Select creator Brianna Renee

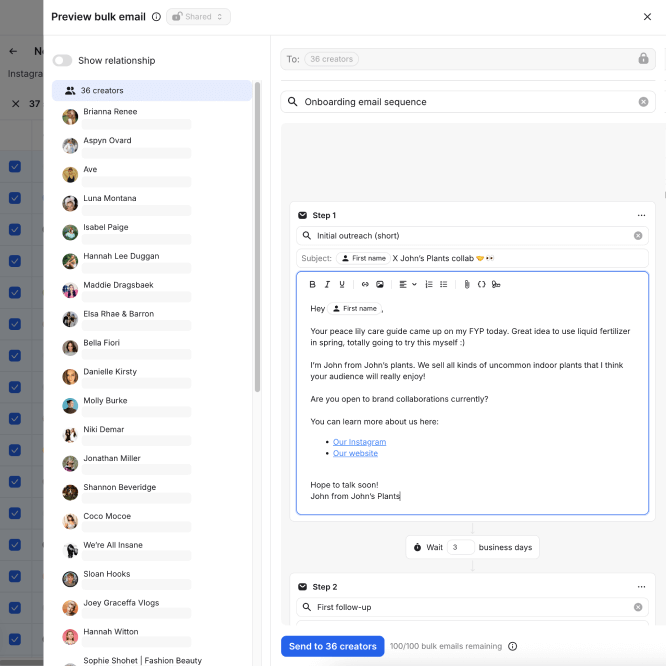pos(152,117)
